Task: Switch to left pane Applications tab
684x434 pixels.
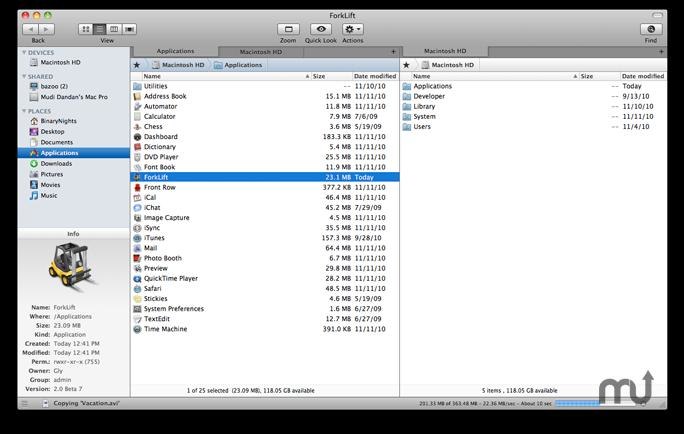Action: point(175,51)
